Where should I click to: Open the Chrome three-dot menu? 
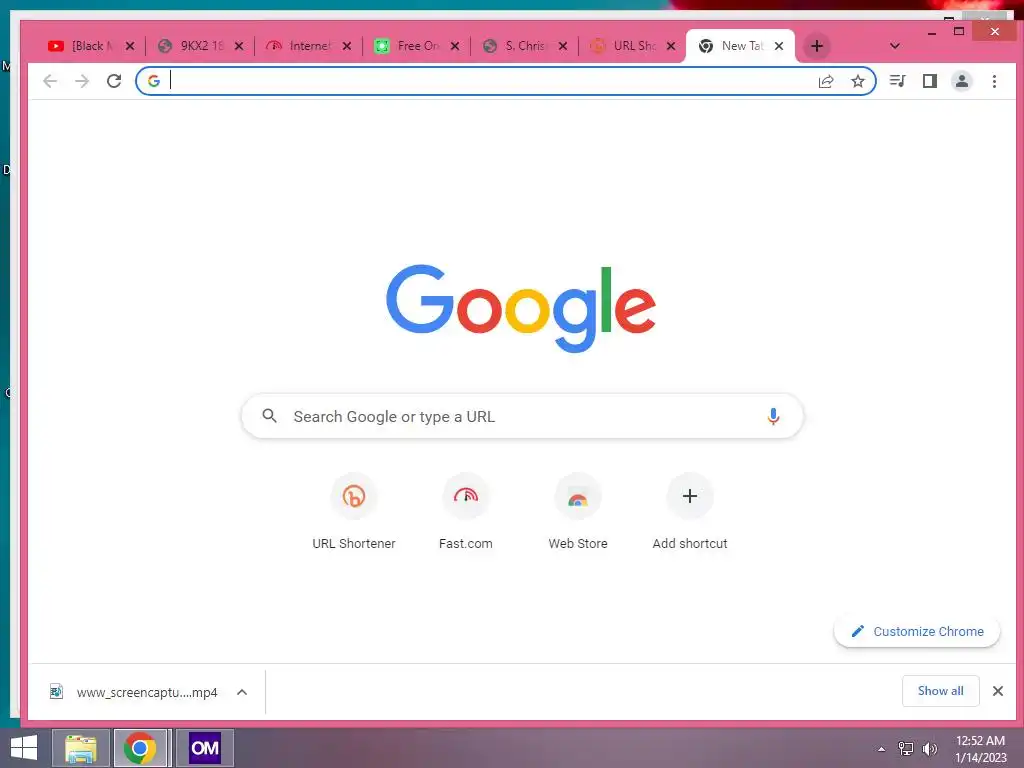coord(994,81)
